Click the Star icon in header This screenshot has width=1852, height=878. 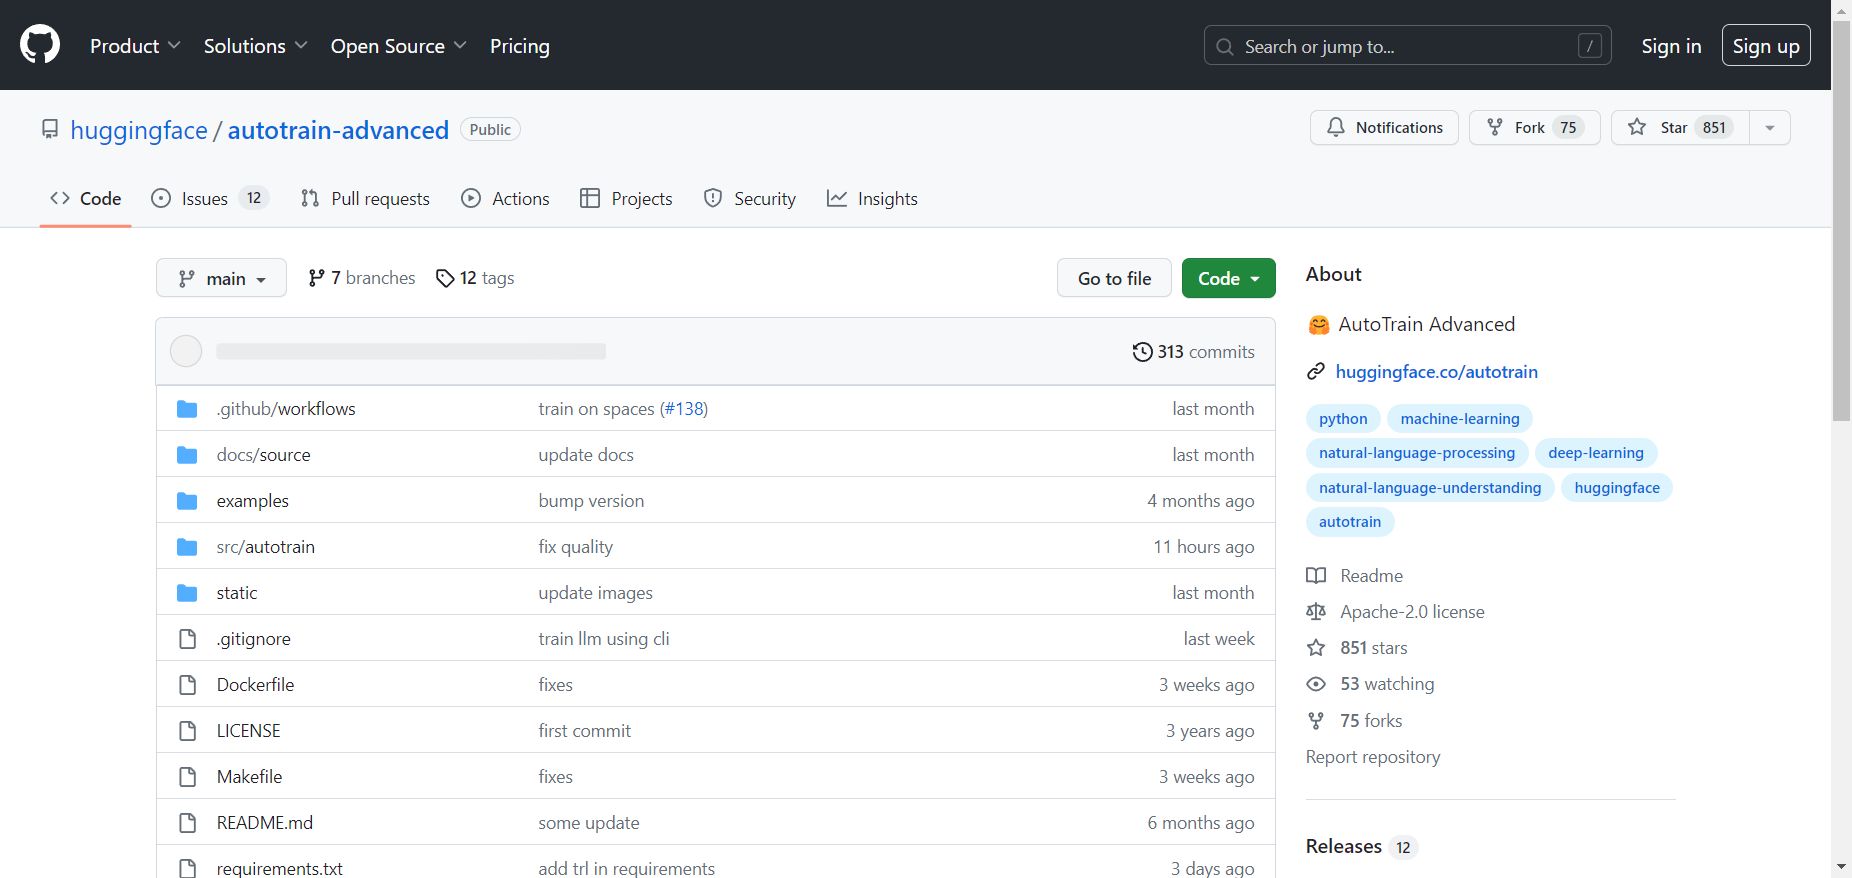point(1637,127)
